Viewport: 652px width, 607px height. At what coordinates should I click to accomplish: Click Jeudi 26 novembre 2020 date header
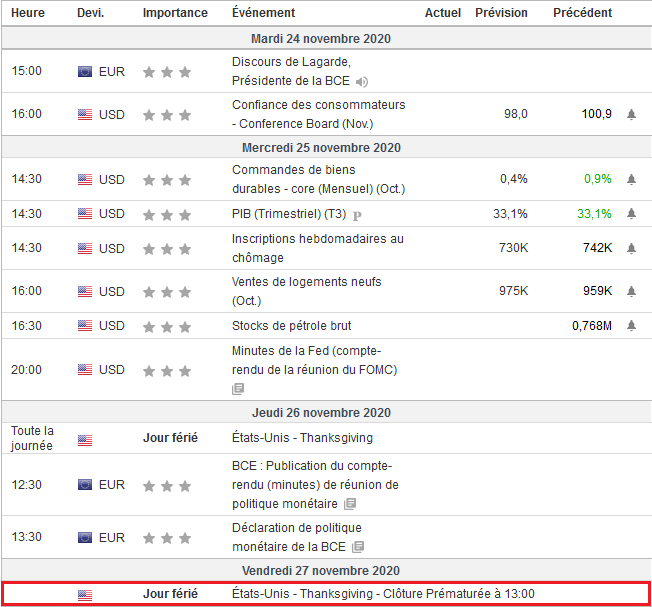tap(321, 412)
